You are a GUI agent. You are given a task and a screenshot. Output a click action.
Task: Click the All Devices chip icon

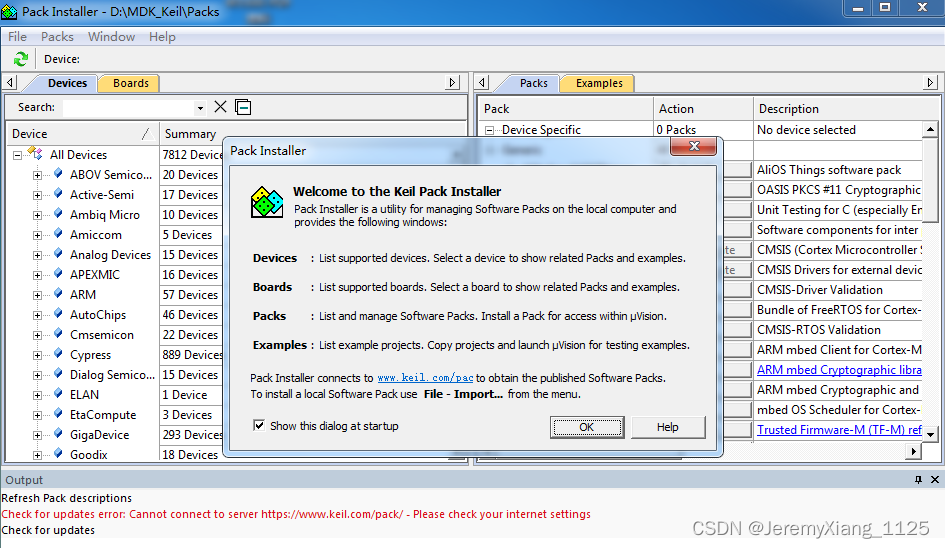[36, 154]
